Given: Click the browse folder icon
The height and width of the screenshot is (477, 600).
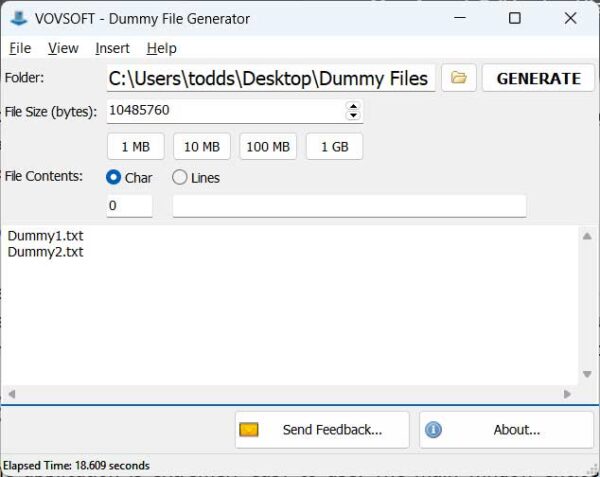Looking at the screenshot, I should 458,78.
